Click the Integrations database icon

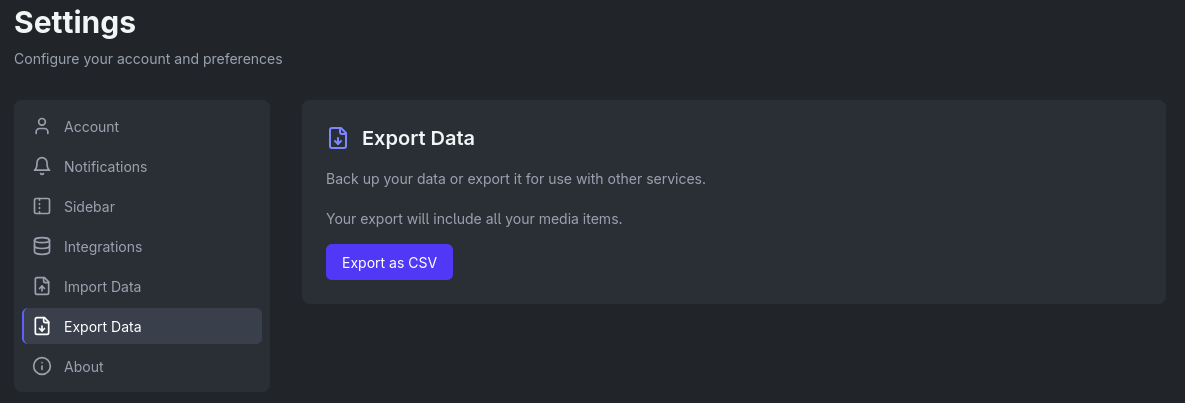[42, 247]
